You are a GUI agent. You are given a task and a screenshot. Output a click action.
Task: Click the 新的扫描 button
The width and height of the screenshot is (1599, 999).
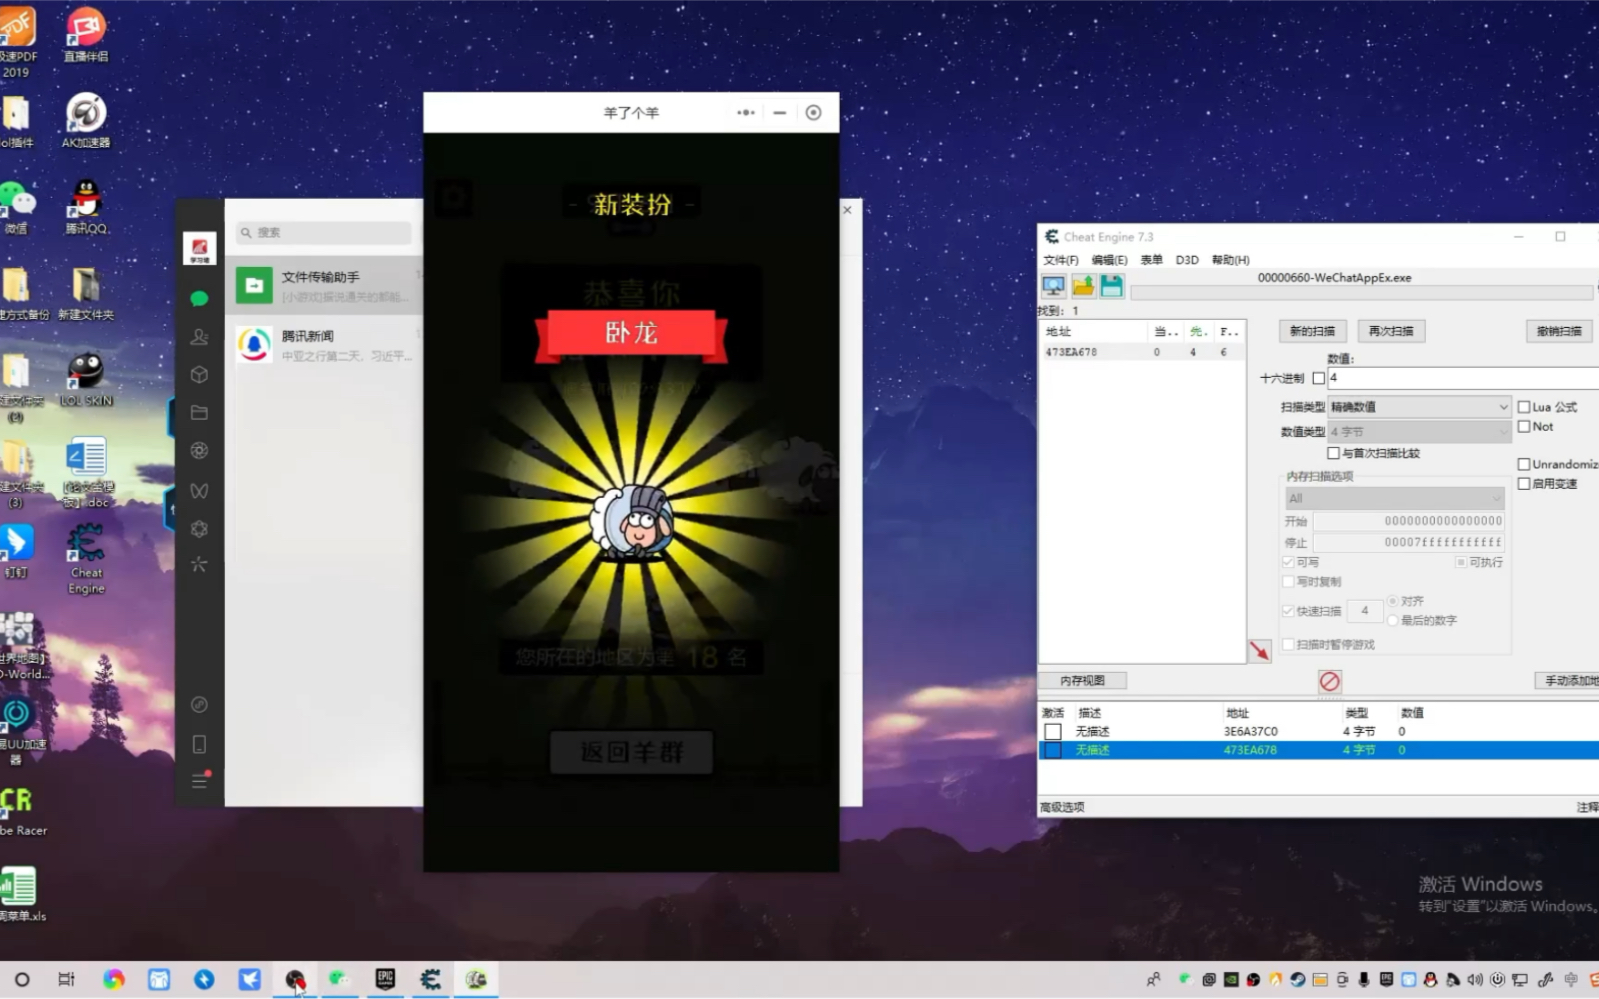(x=1312, y=331)
